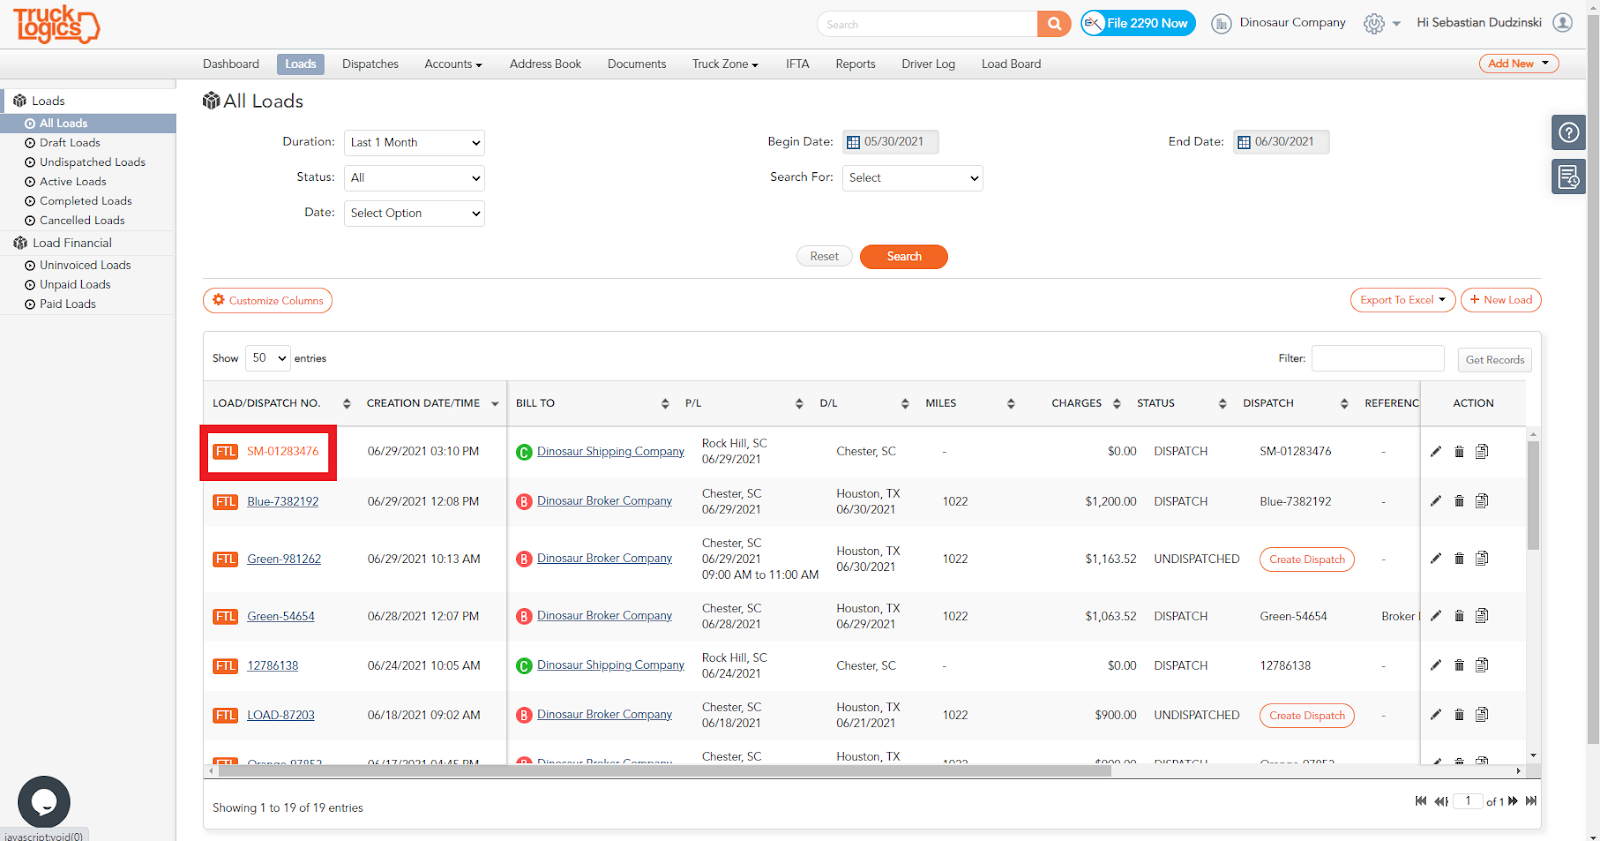Open document icon for load LOAD-87203
The image size is (1600, 841).
(1482, 715)
